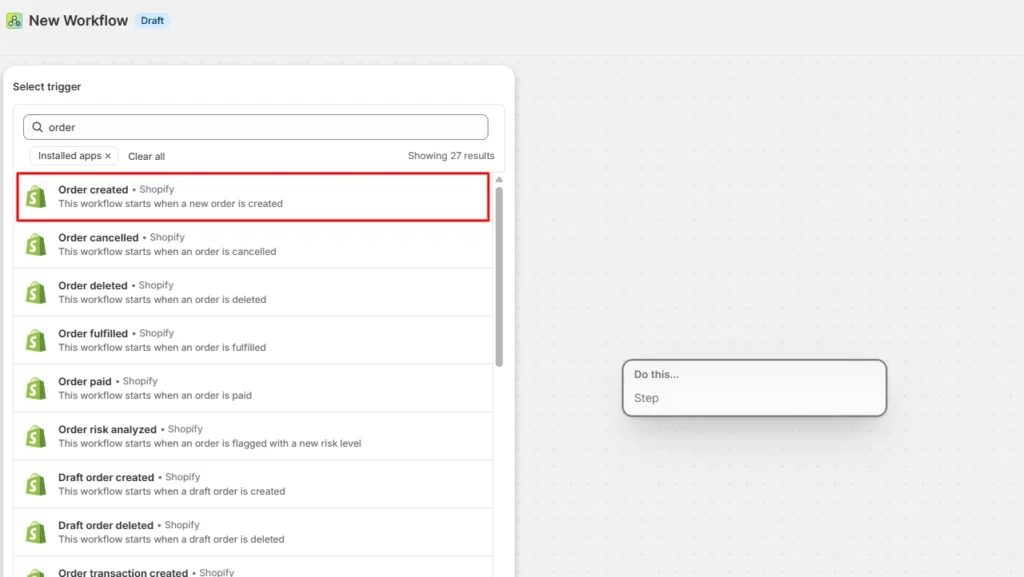Click the Shopify bag icon for Order risk analyzed

[36, 437]
